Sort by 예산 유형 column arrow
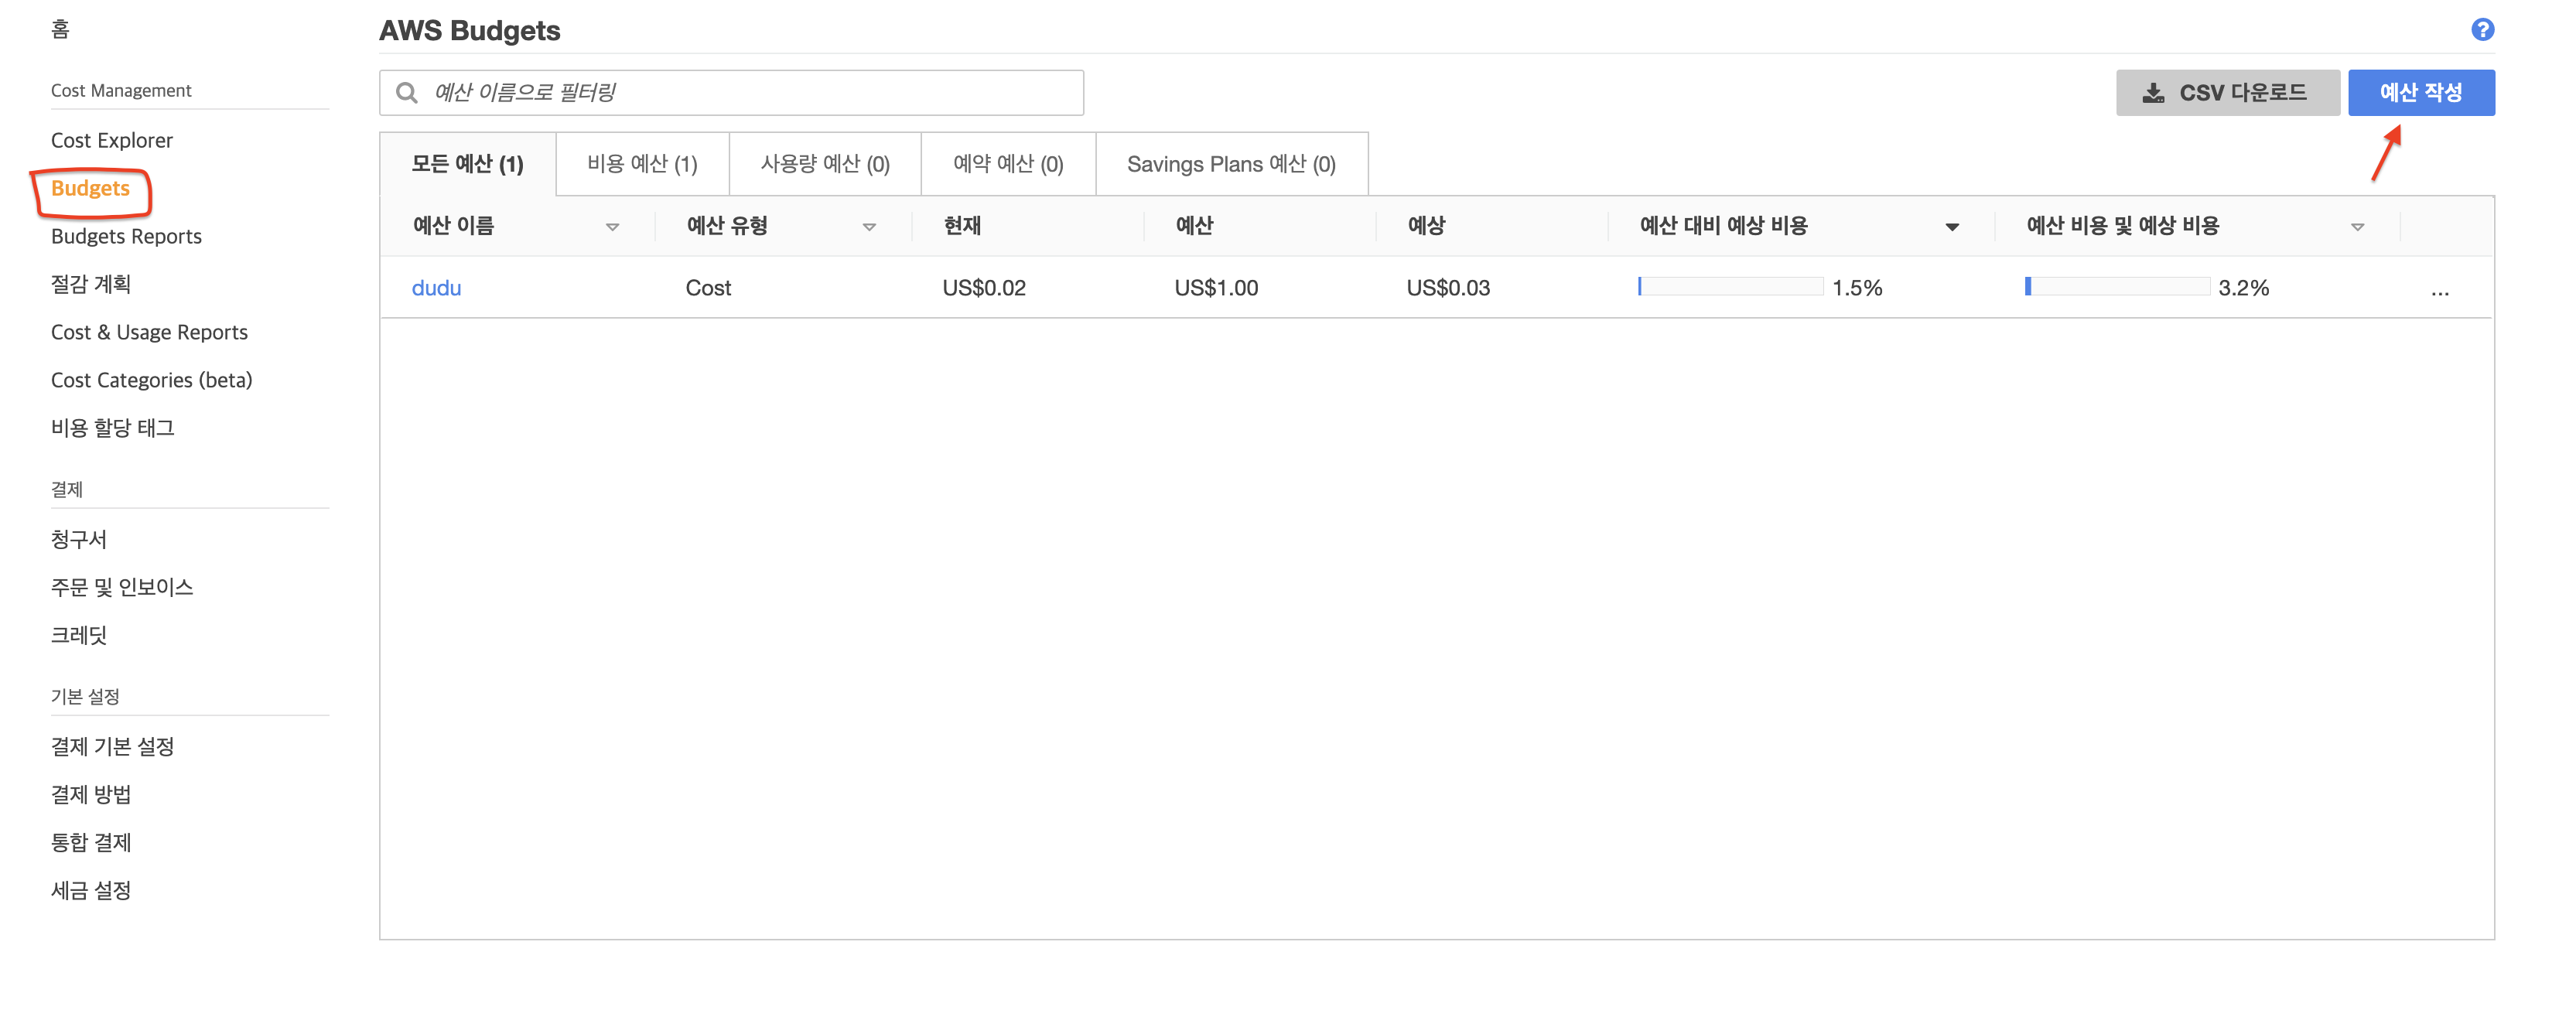Image resolution: width=2576 pixels, height=1010 pixels. click(x=868, y=227)
